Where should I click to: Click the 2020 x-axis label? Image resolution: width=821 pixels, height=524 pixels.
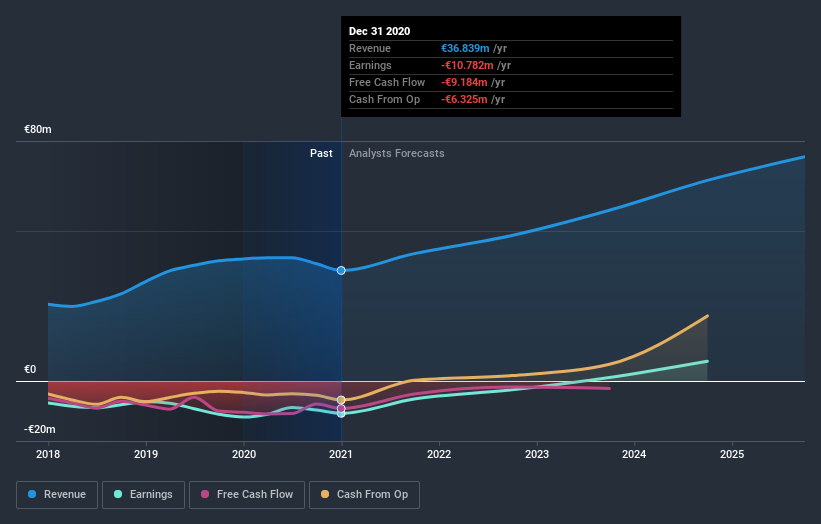pos(244,454)
